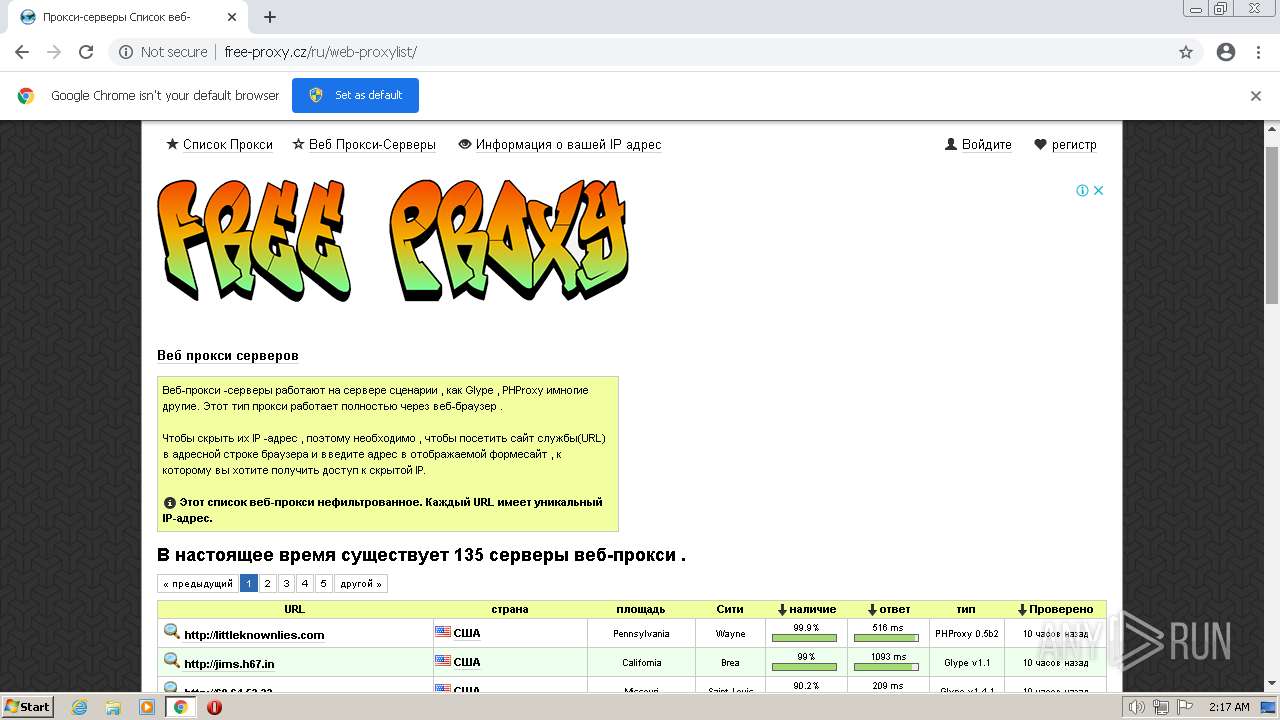This screenshot has width=1280, height=720.
Task: Click the тип column header
Action: pos(966,609)
